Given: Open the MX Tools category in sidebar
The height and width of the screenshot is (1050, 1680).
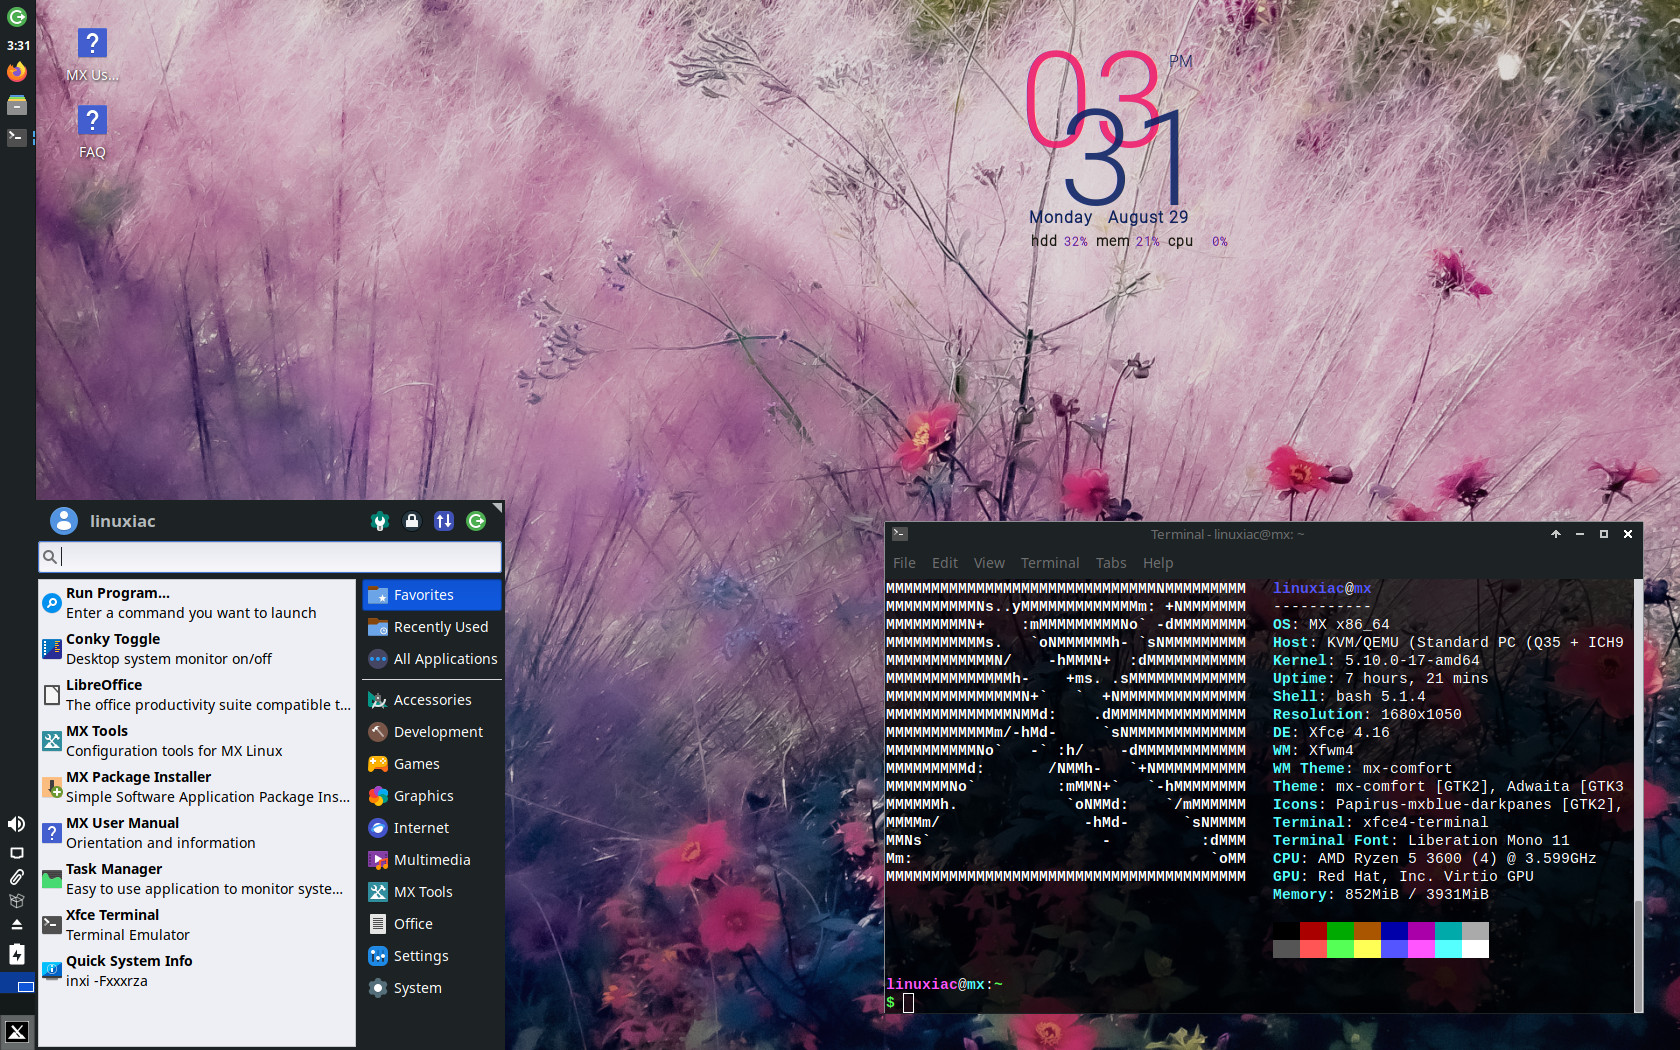Looking at the screenshot, I should [432, 892].
